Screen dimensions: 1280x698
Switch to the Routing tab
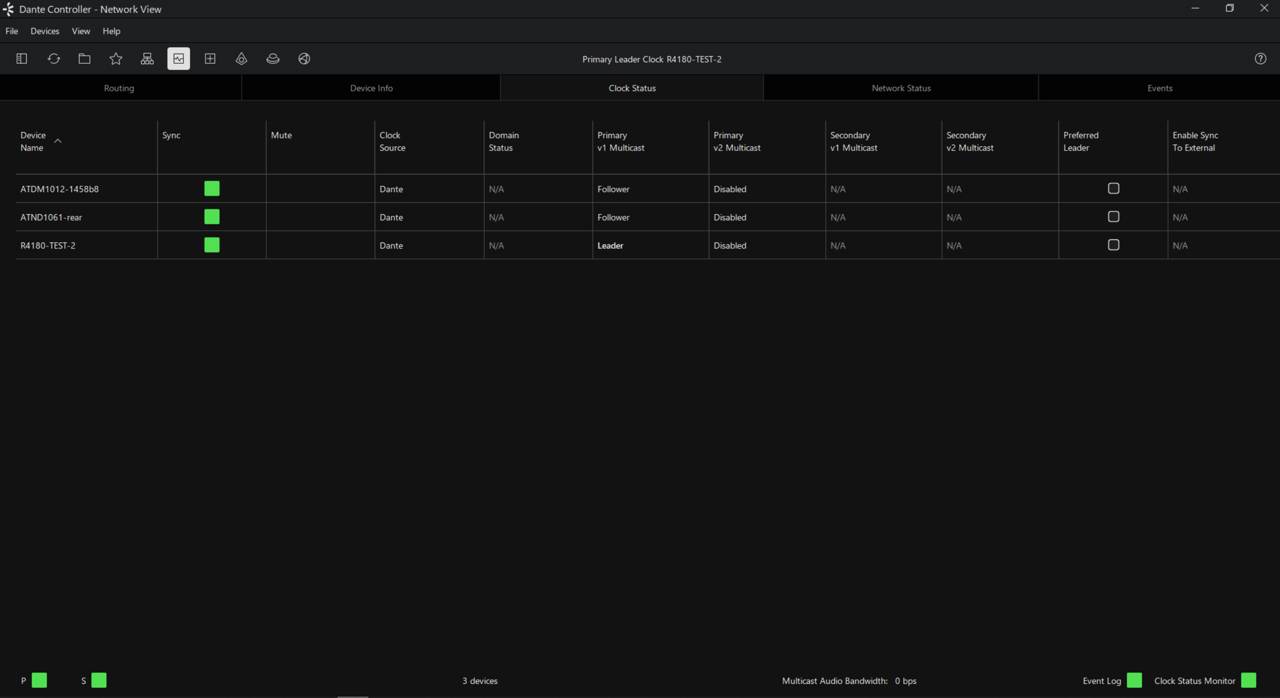click(x=119, y=88)
